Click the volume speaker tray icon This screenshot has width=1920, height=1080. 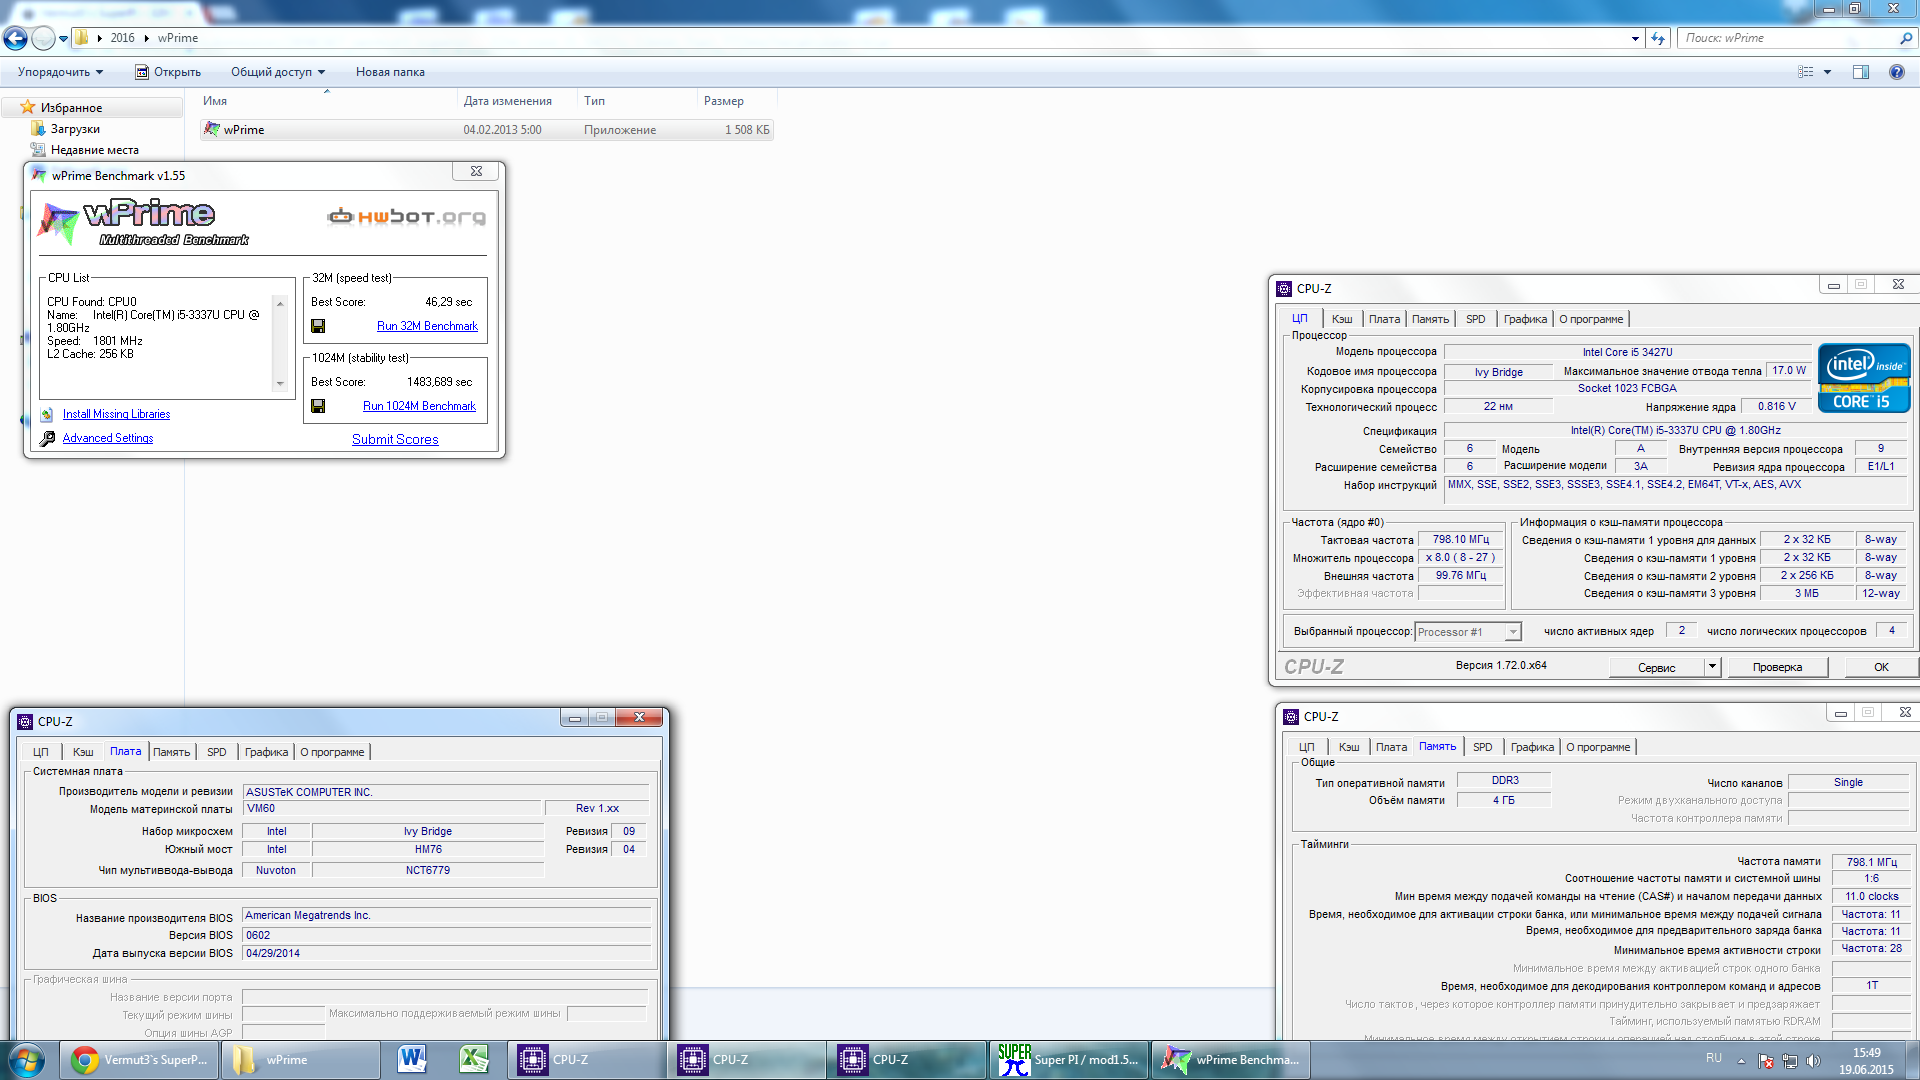pyautogui.click(x=1814, y=1061)
